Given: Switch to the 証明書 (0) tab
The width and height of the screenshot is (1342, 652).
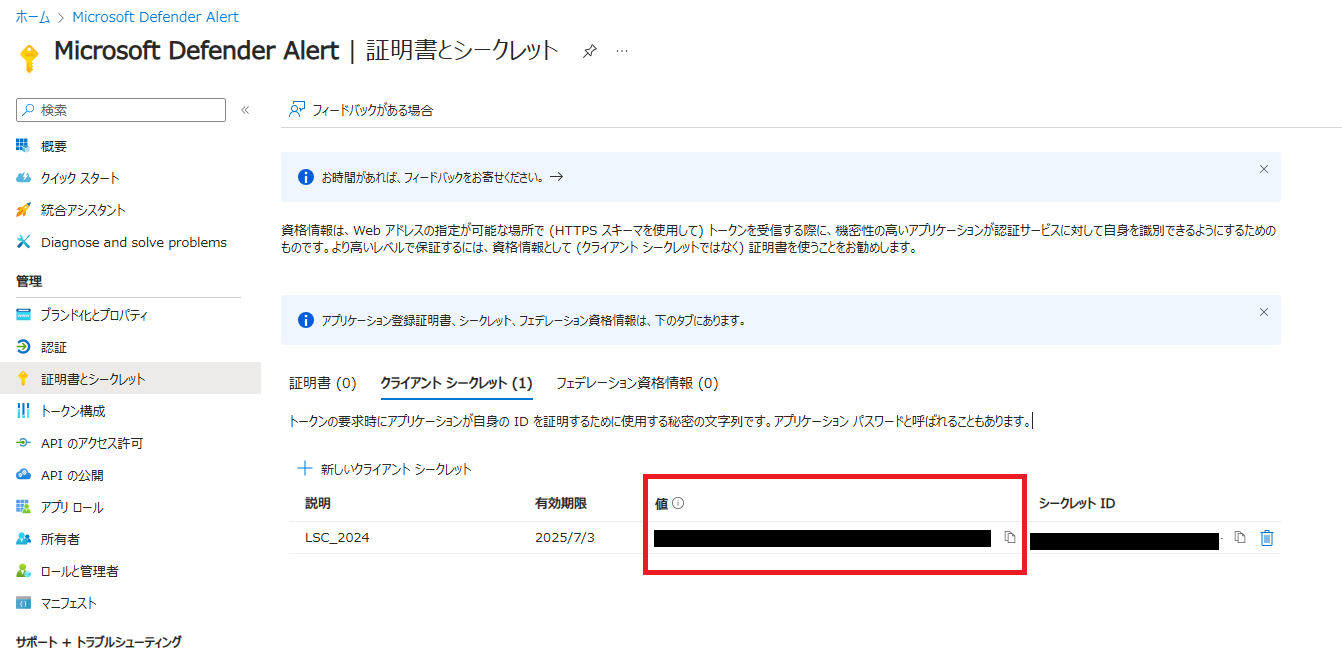Looking at the screenshot, I should pyautogui.click(x=323, y=383).
